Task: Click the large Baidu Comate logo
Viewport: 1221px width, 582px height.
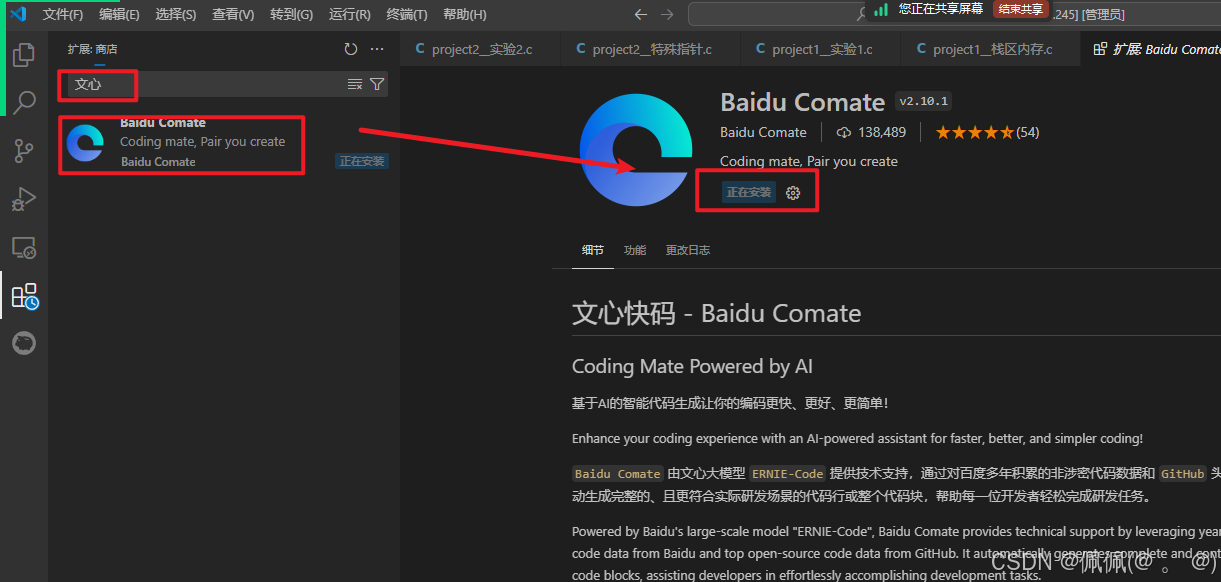Action: (x=635, y=150)
